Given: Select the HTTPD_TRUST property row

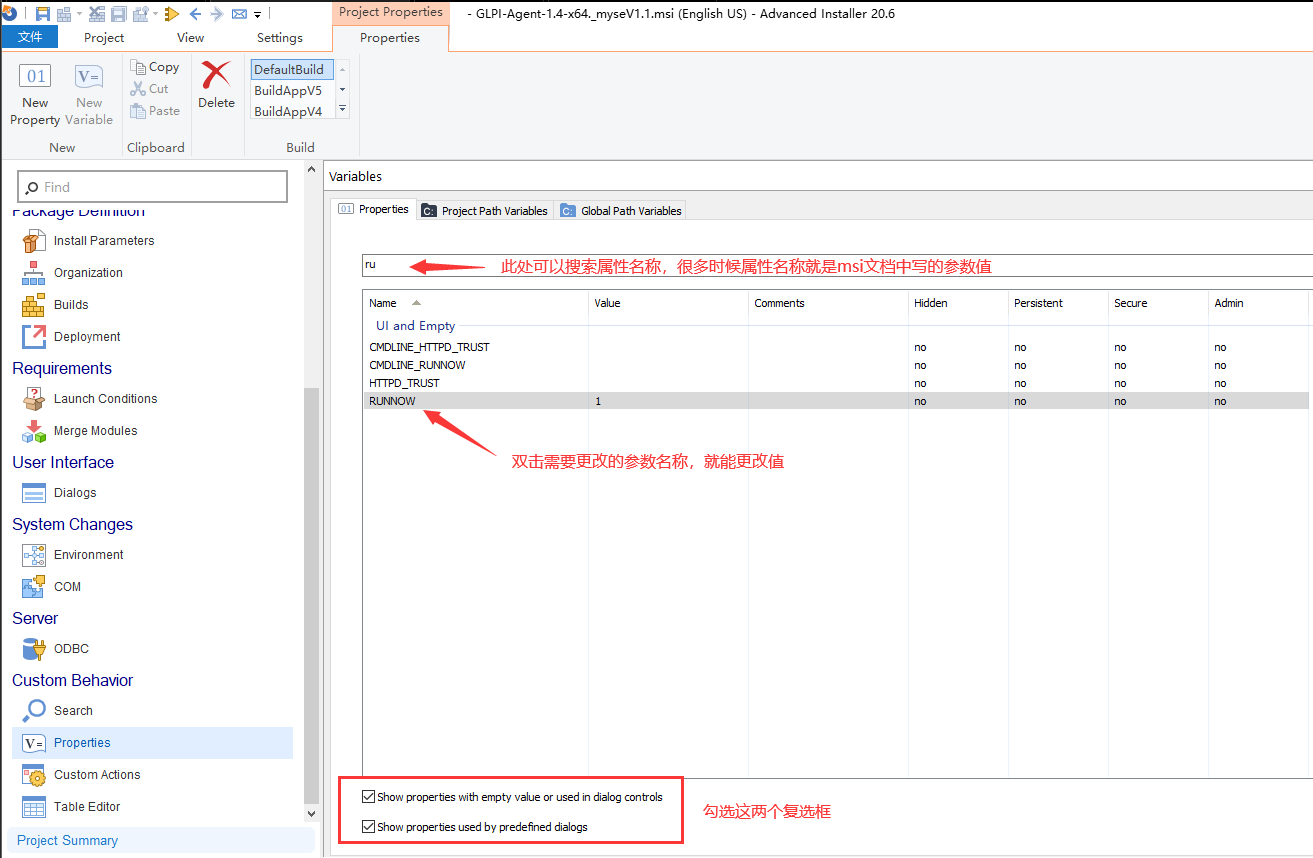Looking at the screenshot, I should [x=836, y=383].
